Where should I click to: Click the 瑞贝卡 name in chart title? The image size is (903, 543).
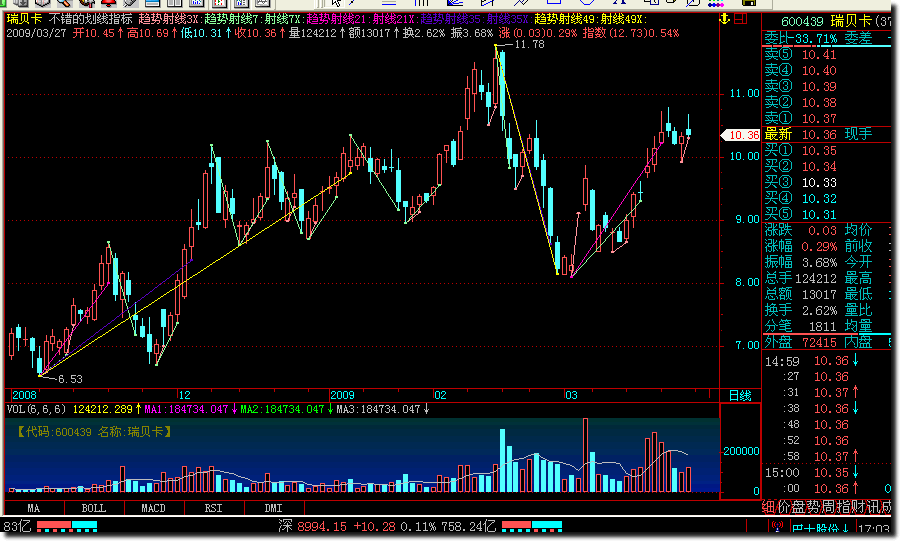25,19
